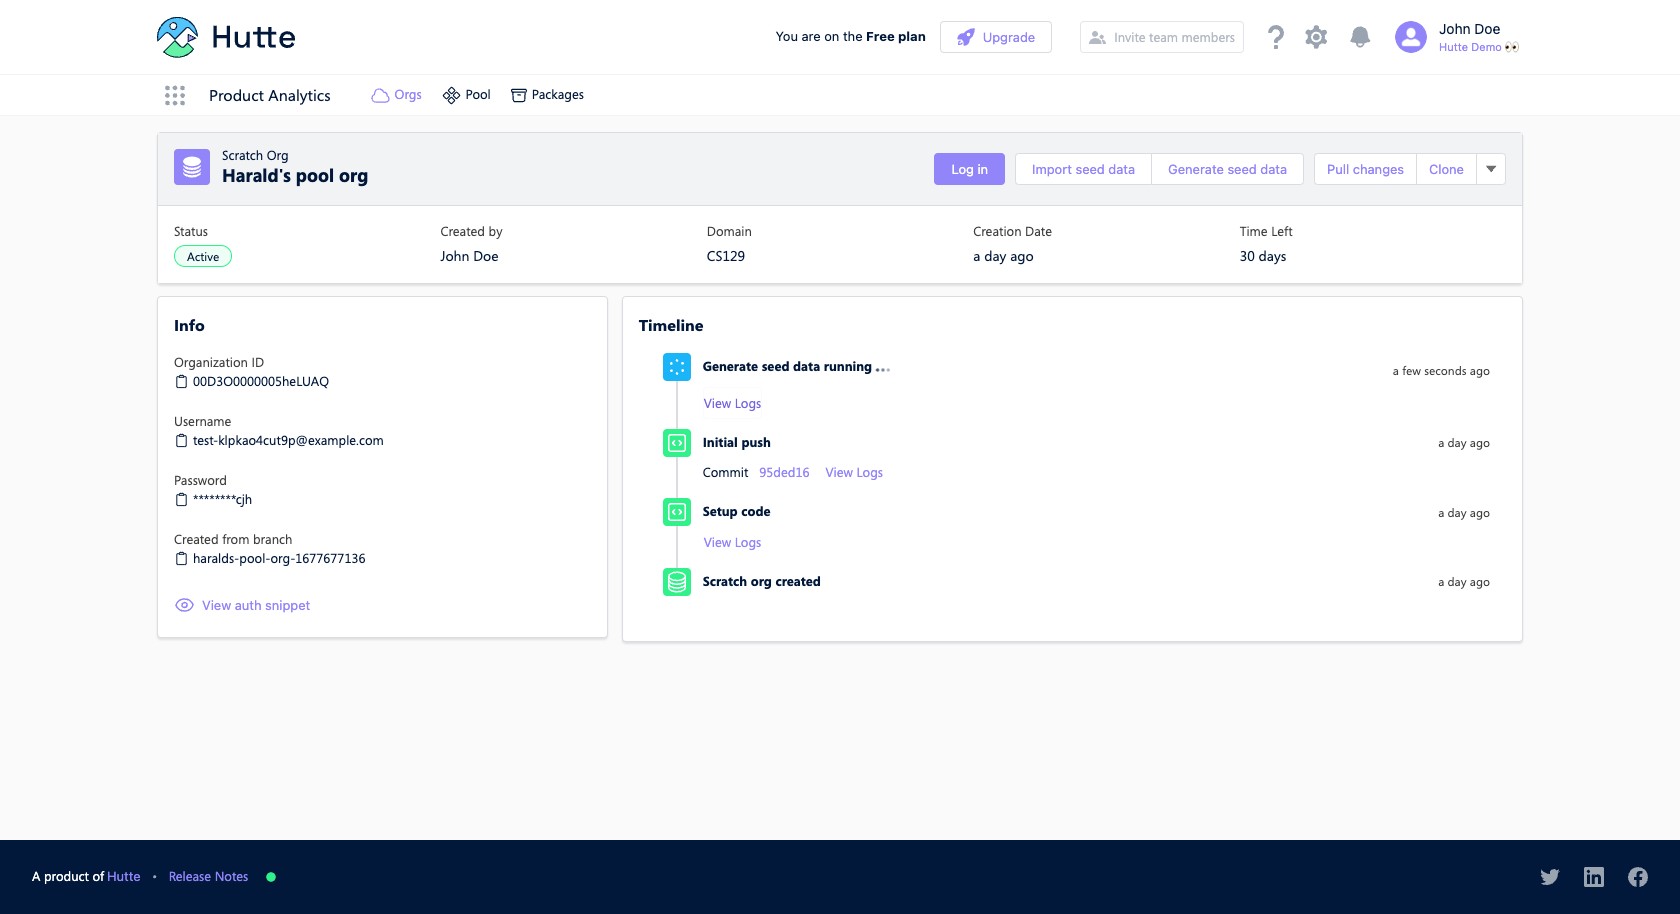The image size is (1680, 914).
Task: View Logs for Initial push
Action: pyautogui.click(x=854, y=473)
